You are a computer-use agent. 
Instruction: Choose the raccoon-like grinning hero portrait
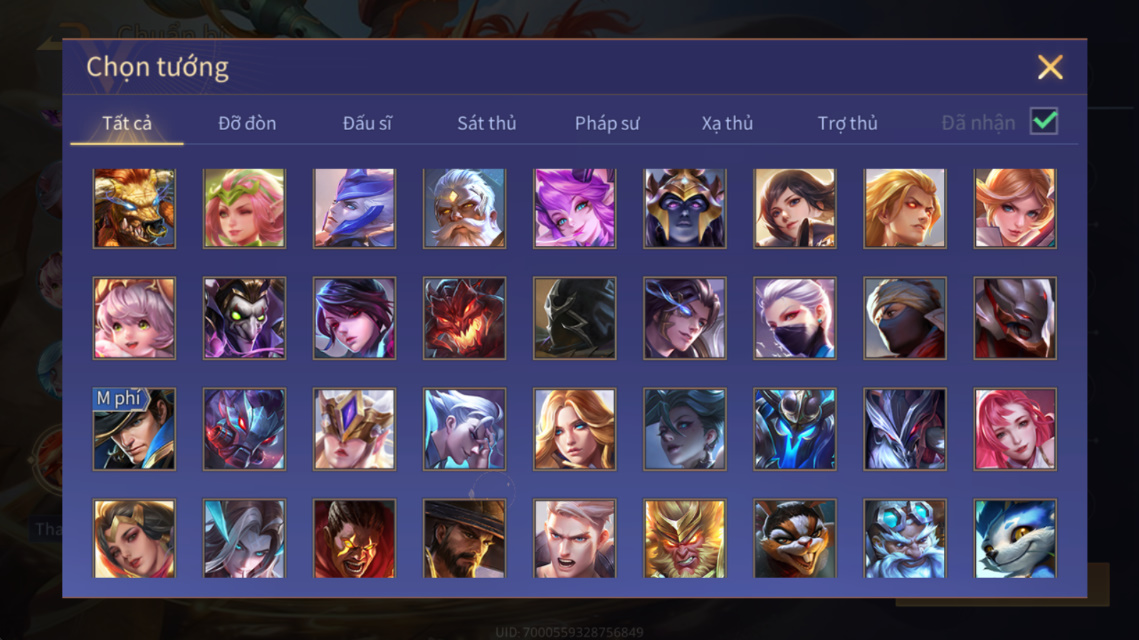(795, 538)
